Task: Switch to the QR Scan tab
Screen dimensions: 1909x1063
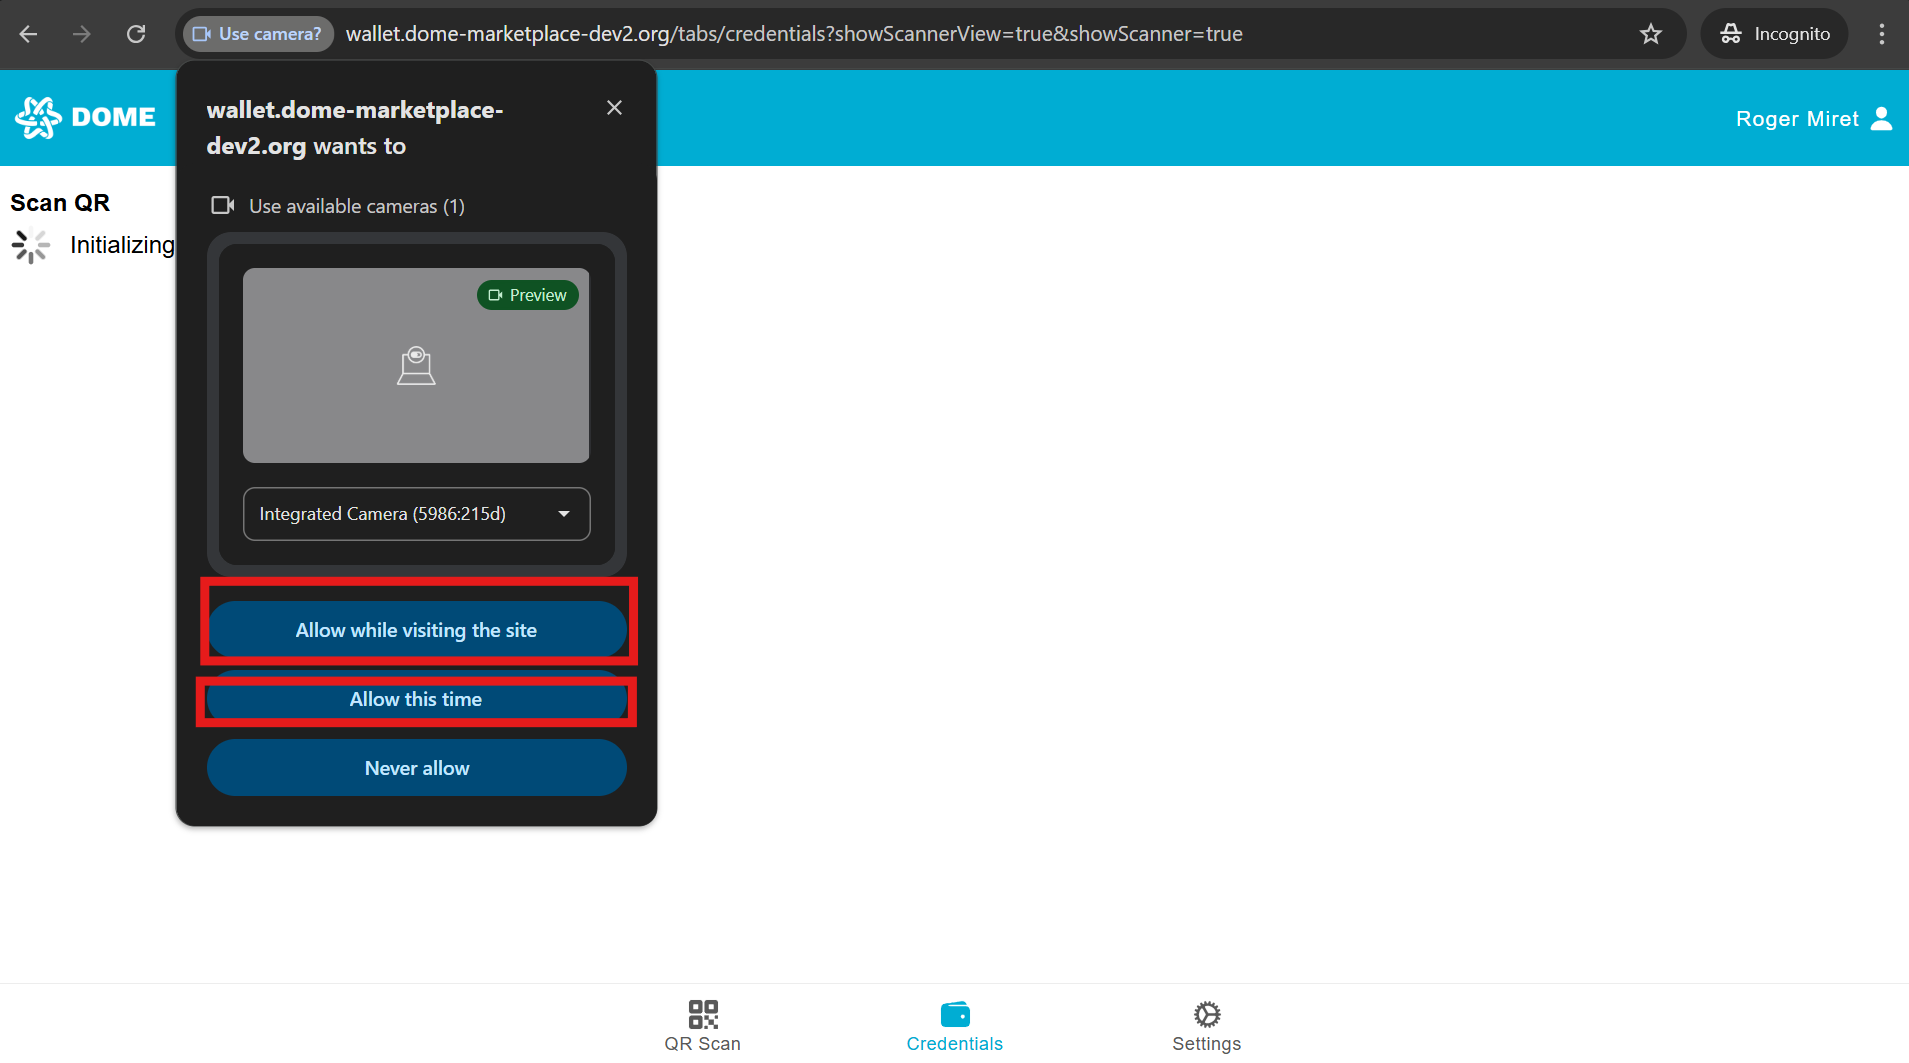Action: (x=703, y=1026)
